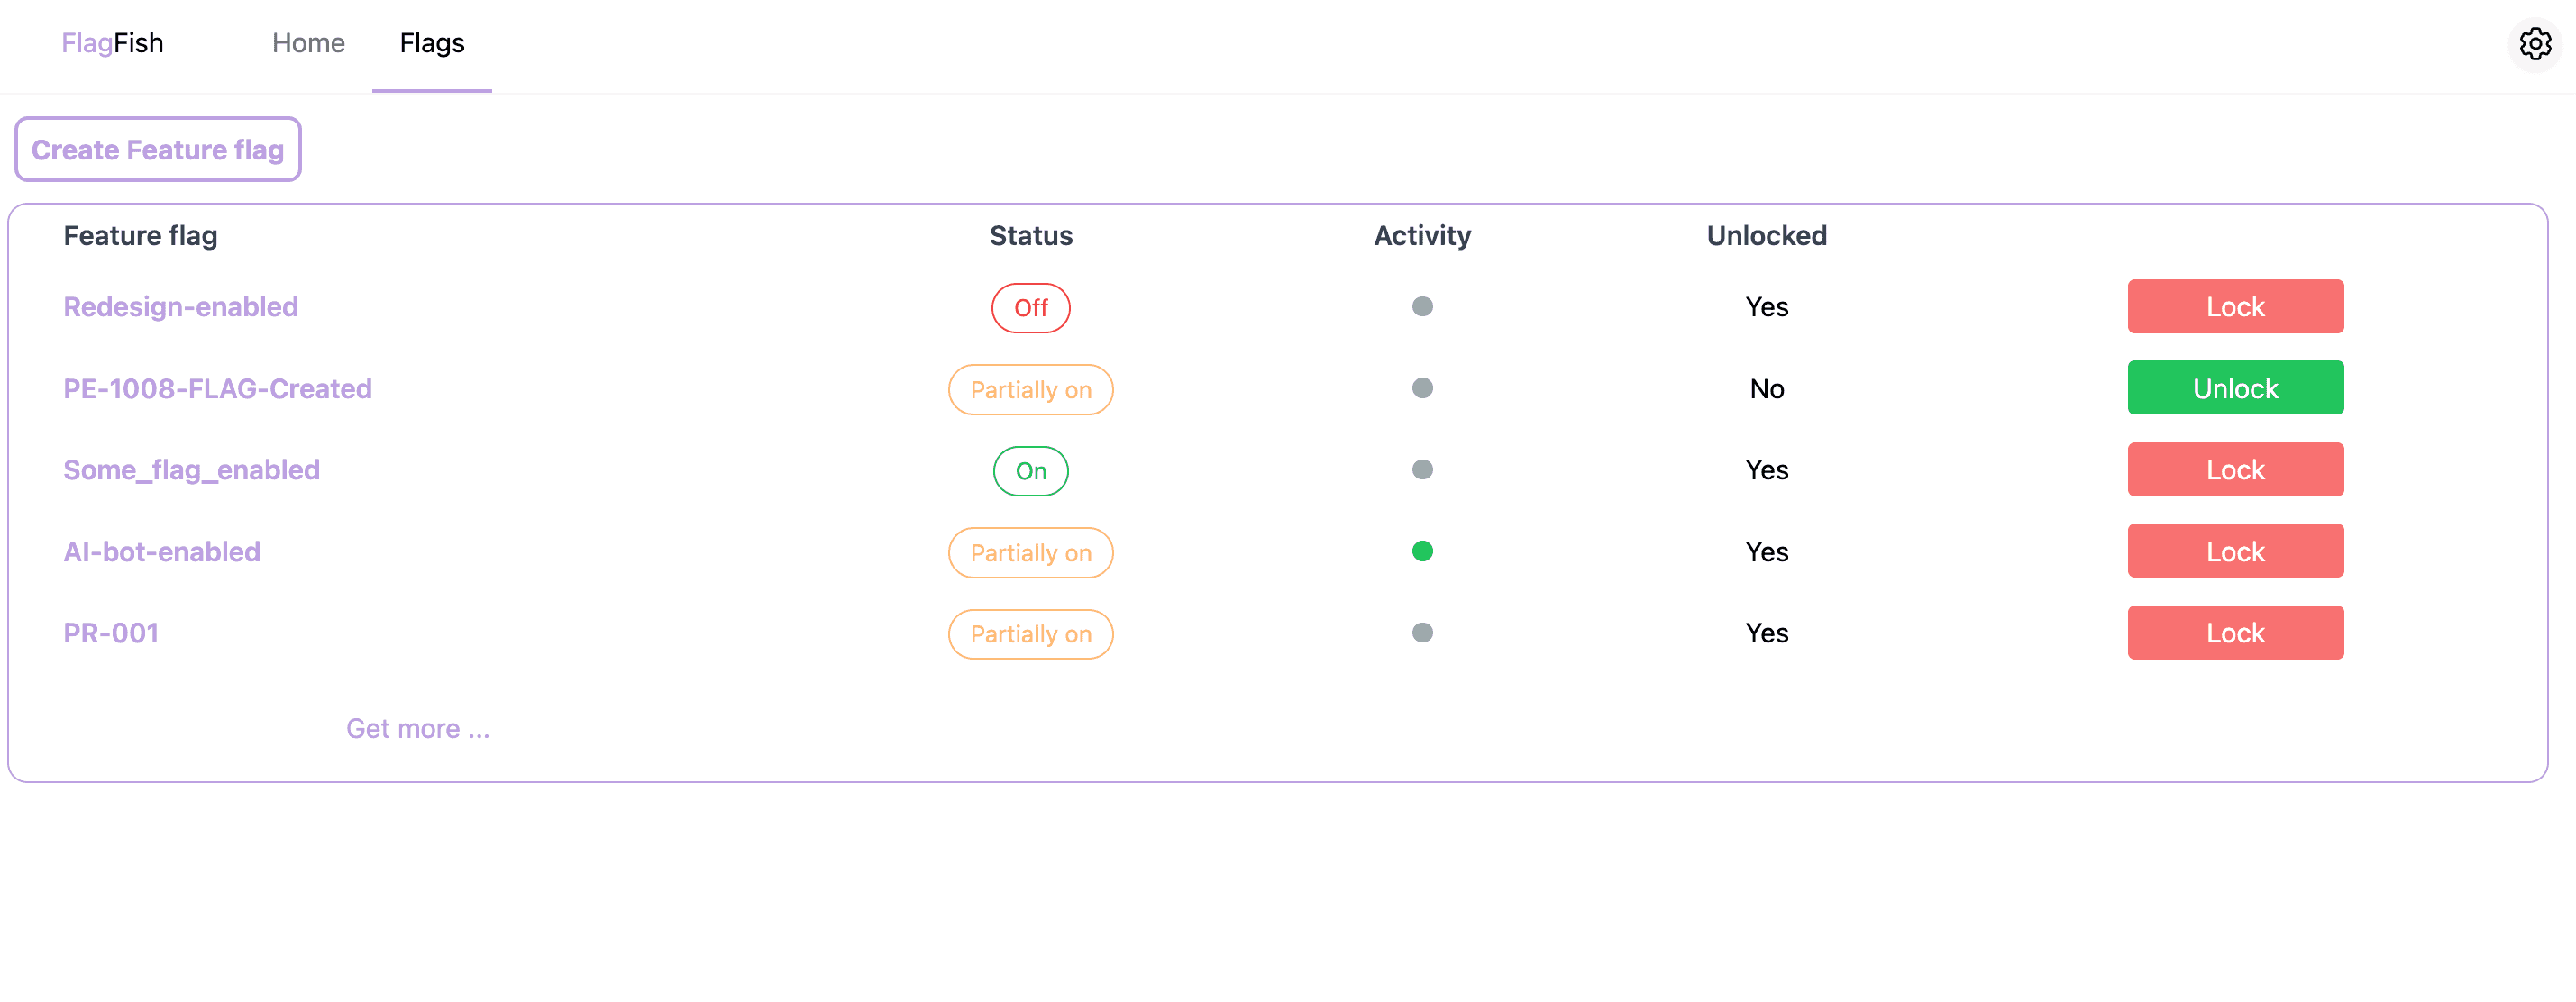Click the activity dot for PR-001

click(1422, 632)
